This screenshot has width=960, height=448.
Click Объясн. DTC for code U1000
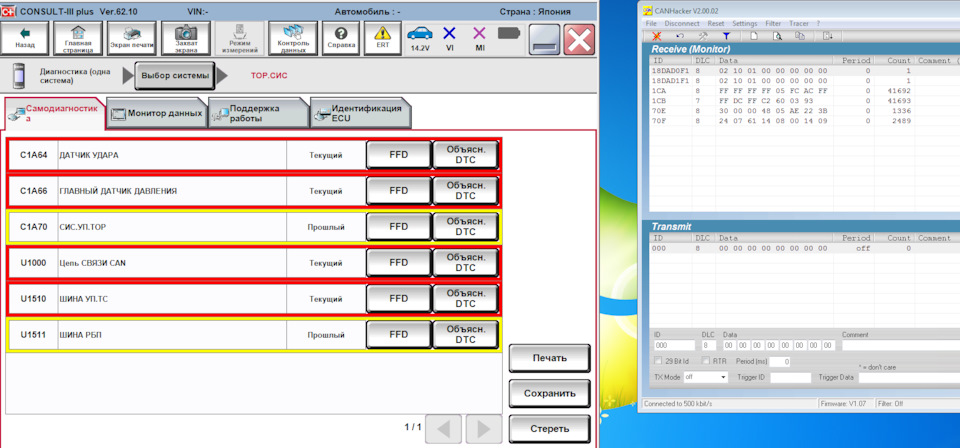(x=465, y=263)
